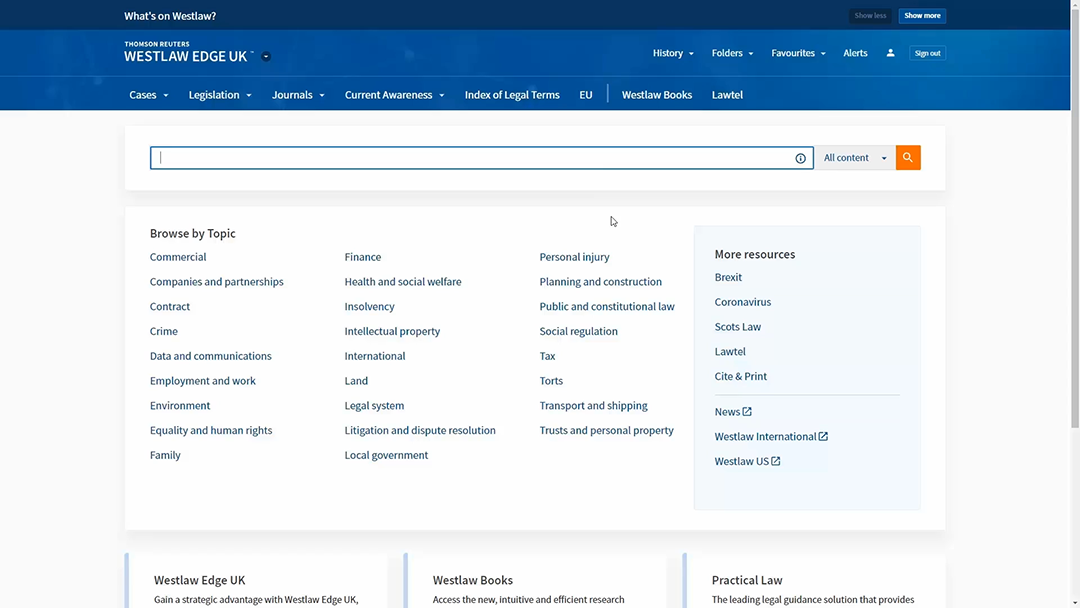The image size is (1080, 608).
Task: Expand the All content dropdown
Action: [x=855, y=158]
